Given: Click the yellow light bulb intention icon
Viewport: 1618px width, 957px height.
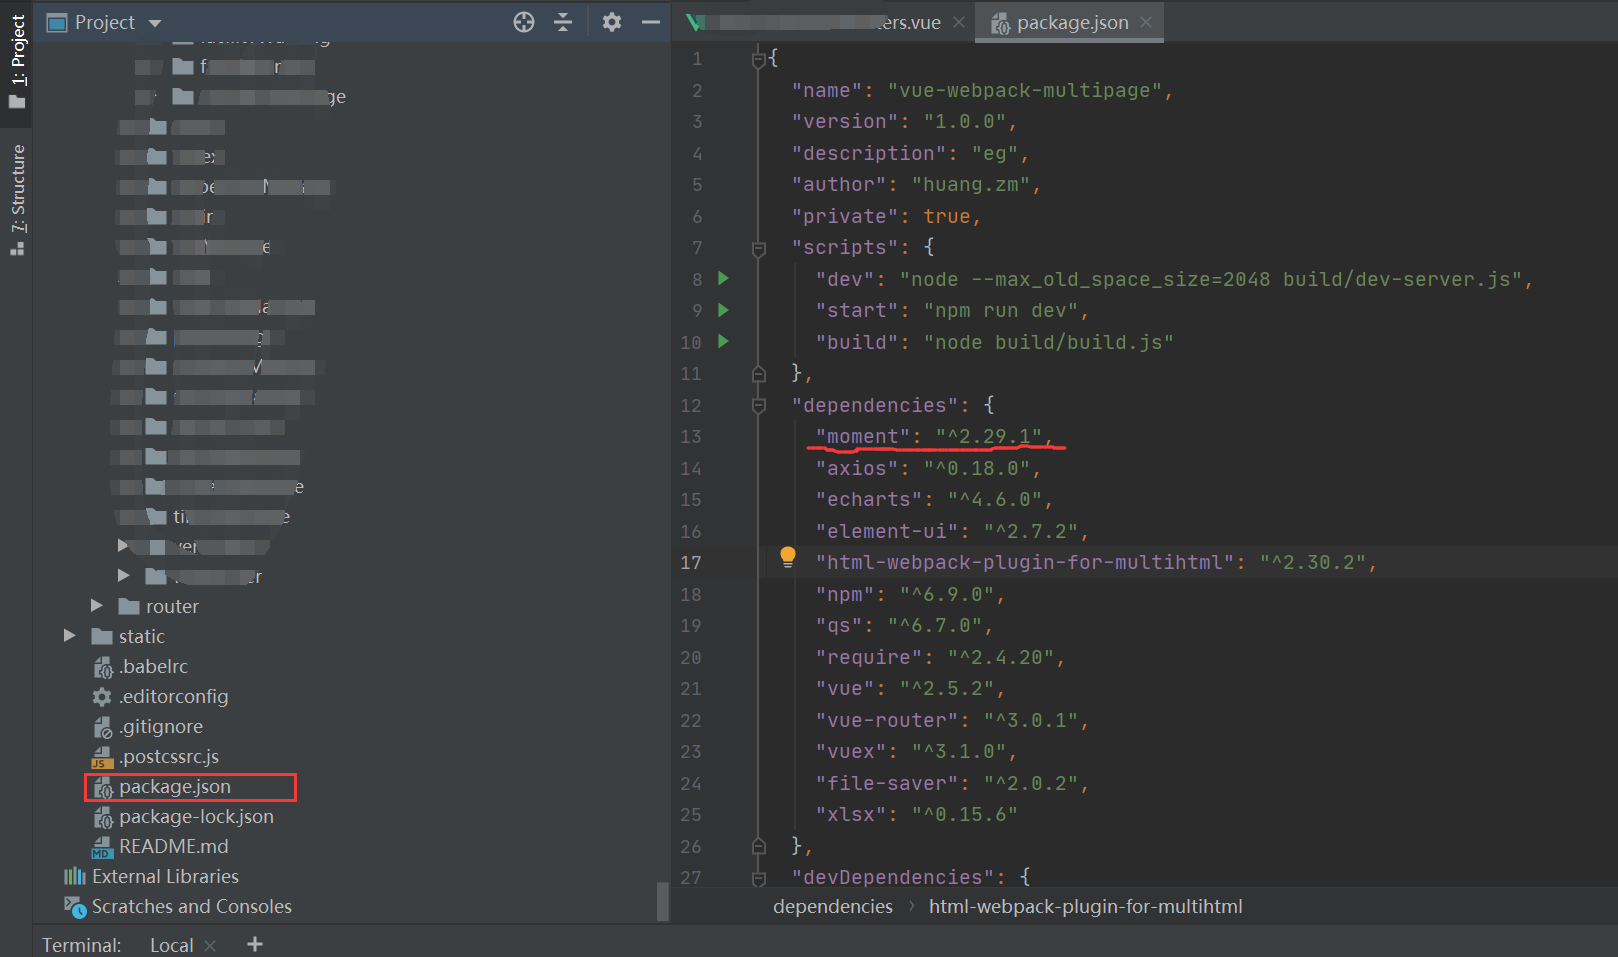Looking at the screenshot, I should 788,557.
